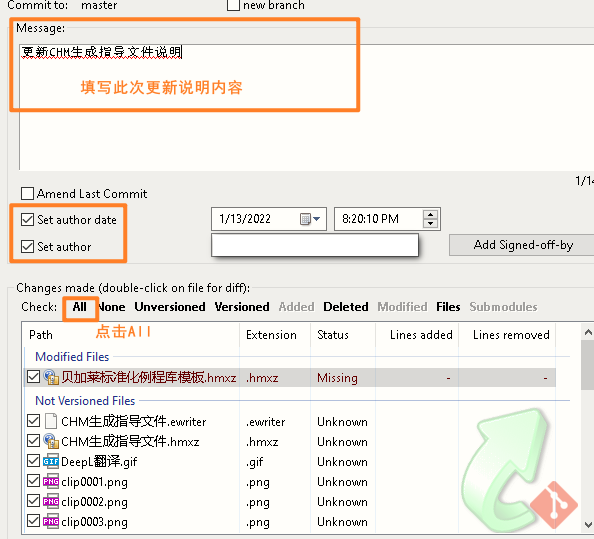594x539 pixels.
Task: Click the hmxz icon of CHM生成指导文件.hmxz
Action: [51, 441]
